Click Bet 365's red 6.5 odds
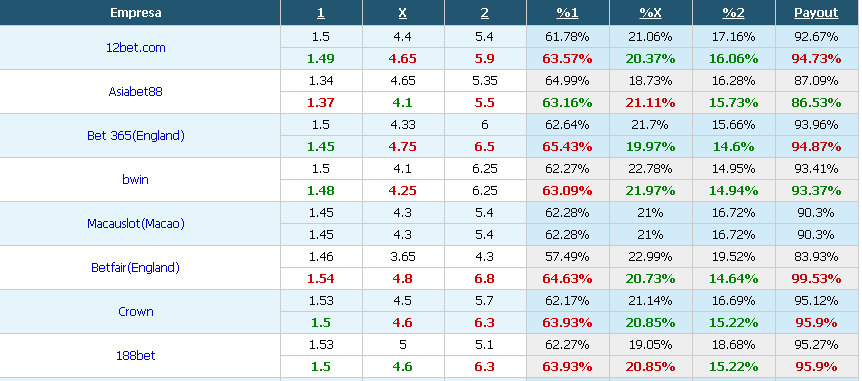The width and height of the screenshot is (862, 381). pos(484,147)
